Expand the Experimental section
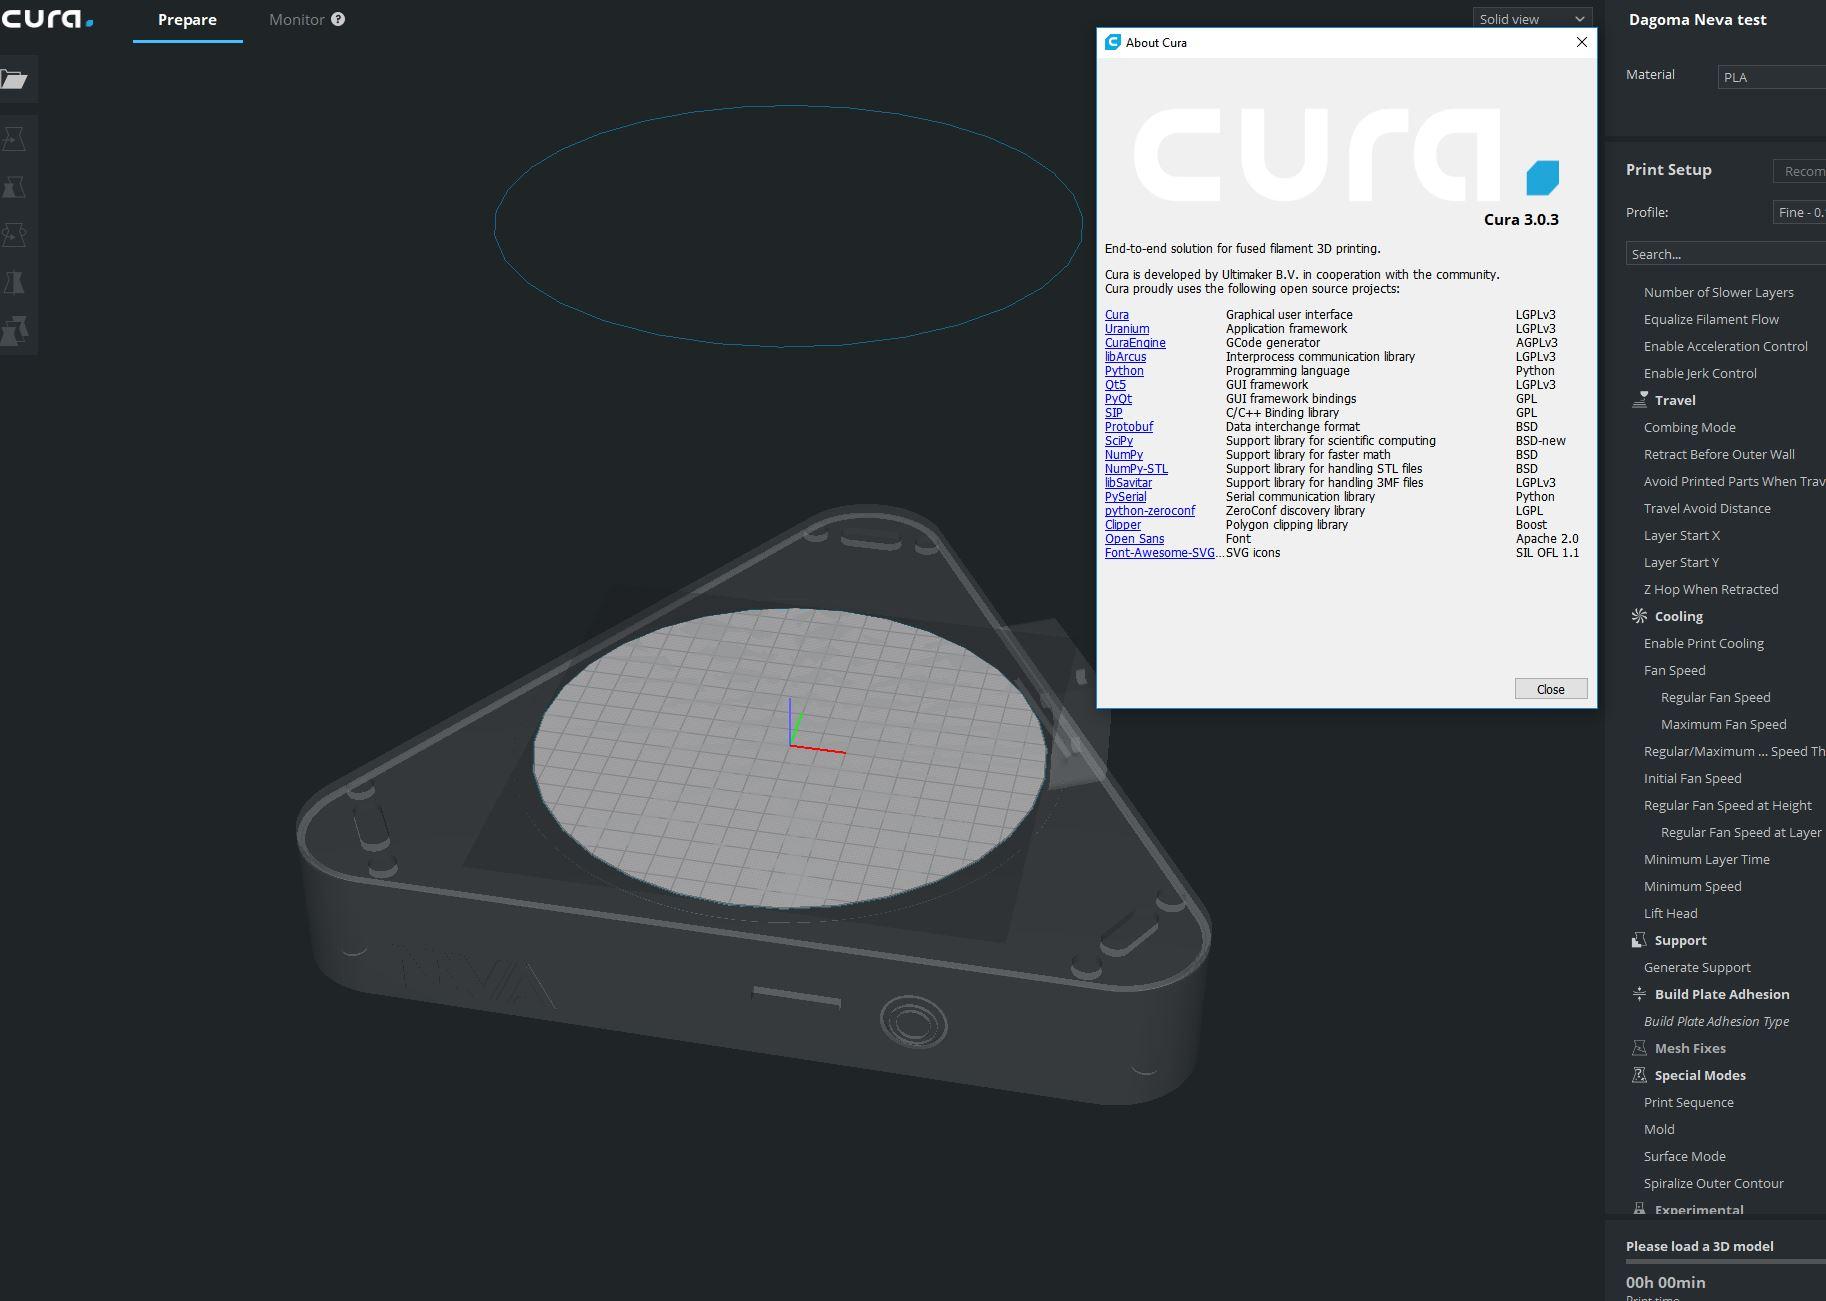 (1699, 1209)
